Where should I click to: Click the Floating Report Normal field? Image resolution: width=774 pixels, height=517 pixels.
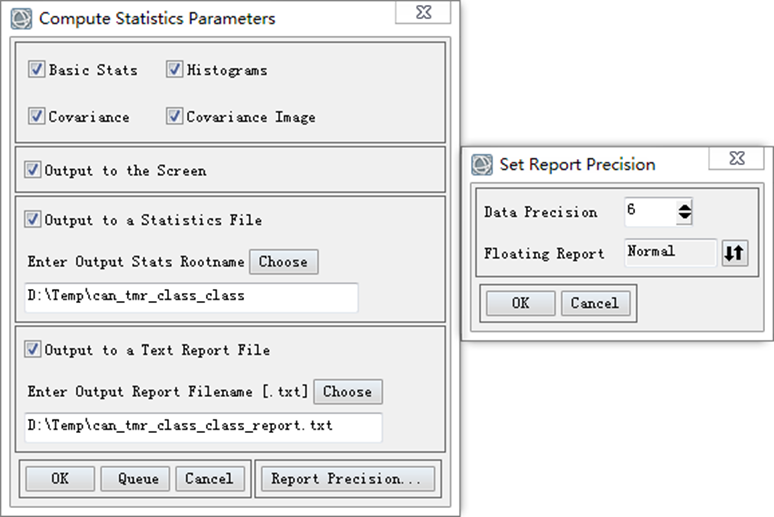coord(670,252)
